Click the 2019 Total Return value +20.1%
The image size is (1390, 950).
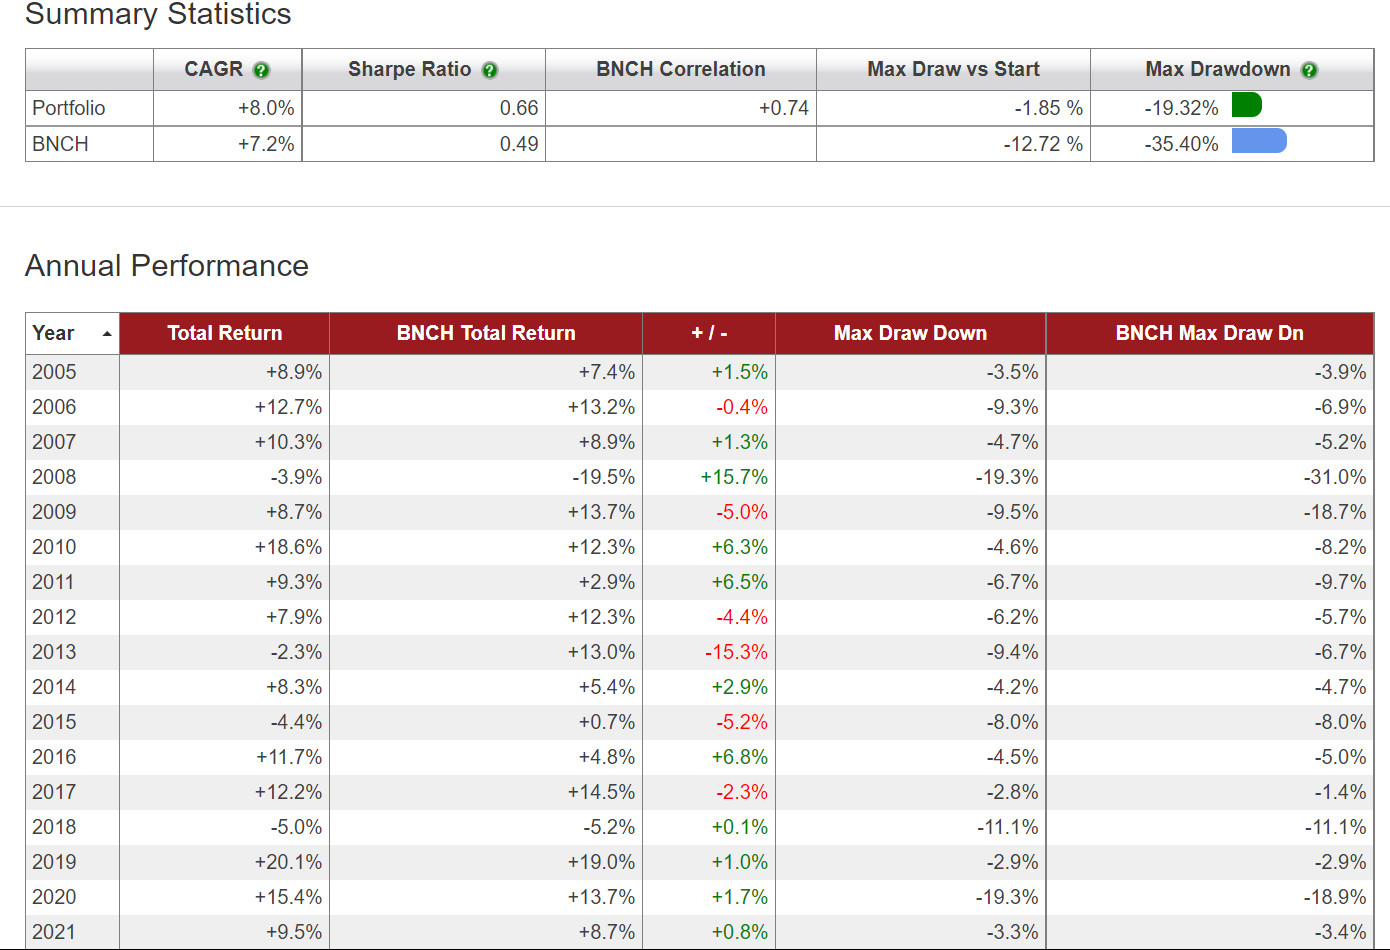[288, 862]
